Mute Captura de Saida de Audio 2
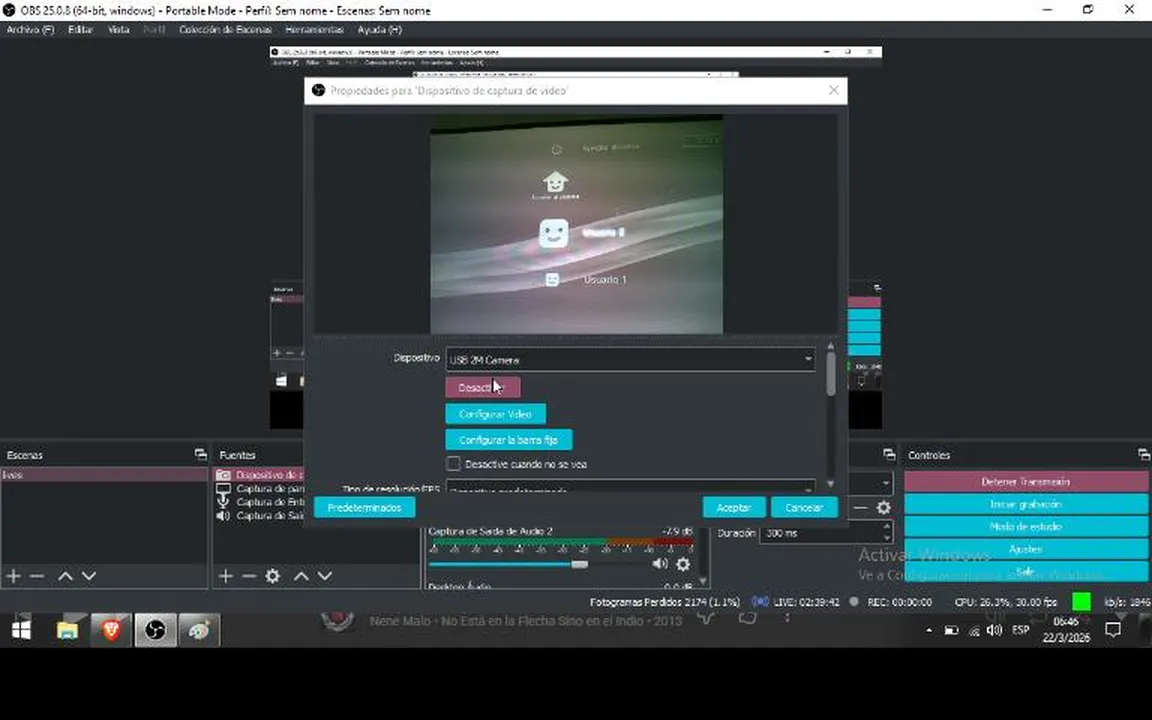This screenshot has height=720, width=1152. click(660, 564)
